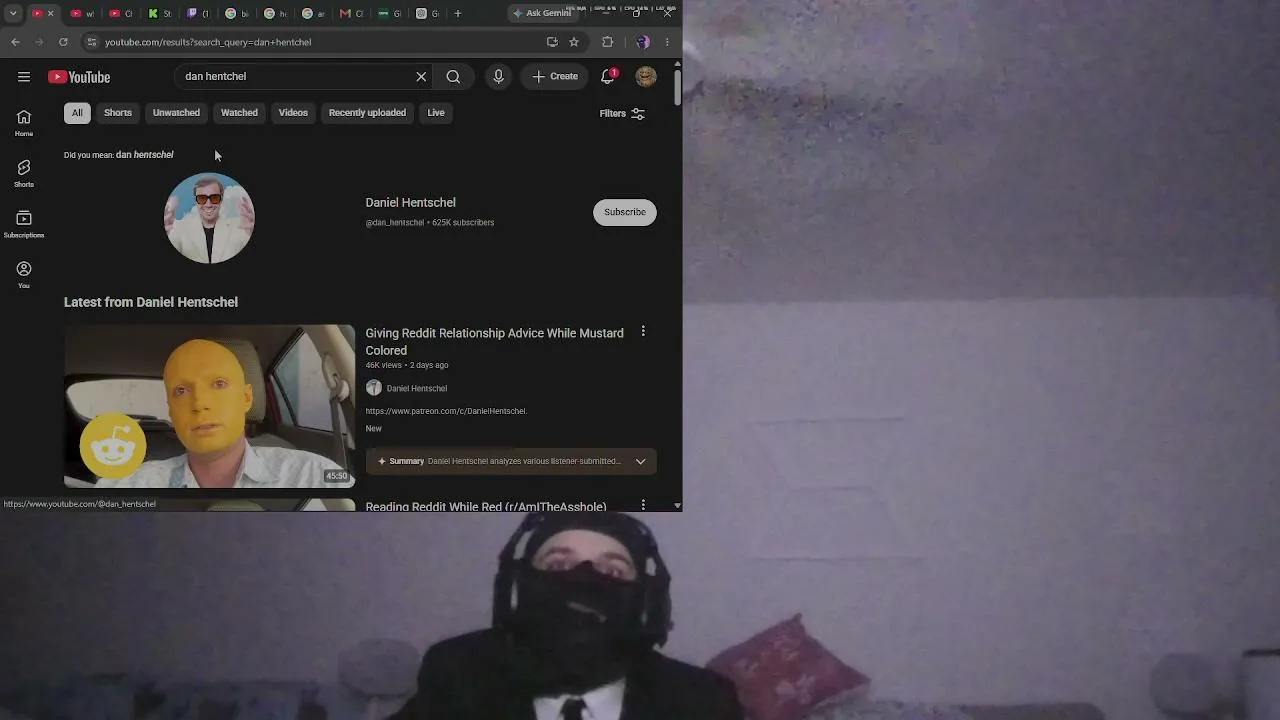The height and width of the screenshot is (720, 1280).
Task: Open the browser extensions puzzle icon
Action: click(x=608, y=42)
